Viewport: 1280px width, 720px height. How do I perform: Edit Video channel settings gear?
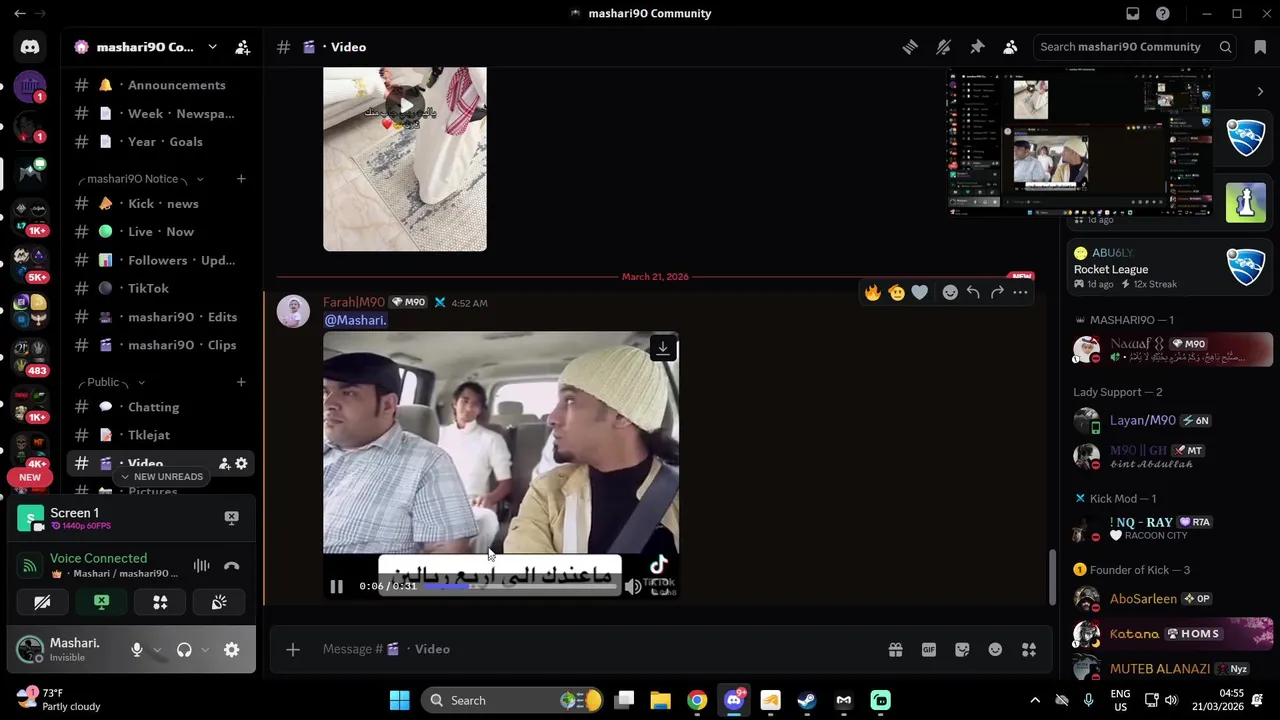pos(241,464)
